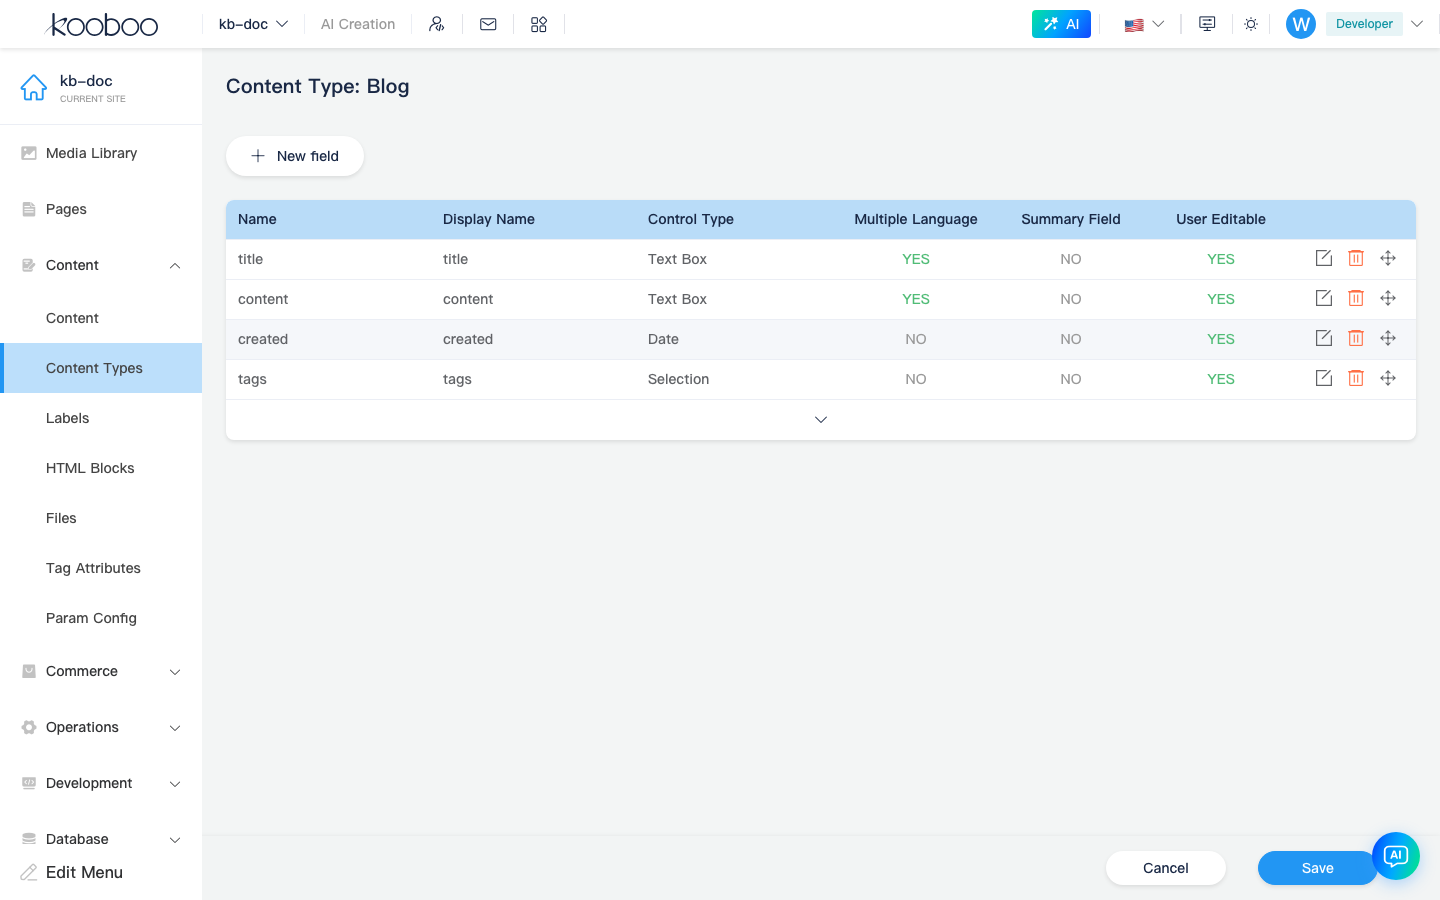The height and width of the screenshot is (900, 1440).
Task: Click the move handle for created row
Action: pos(1388,338)
